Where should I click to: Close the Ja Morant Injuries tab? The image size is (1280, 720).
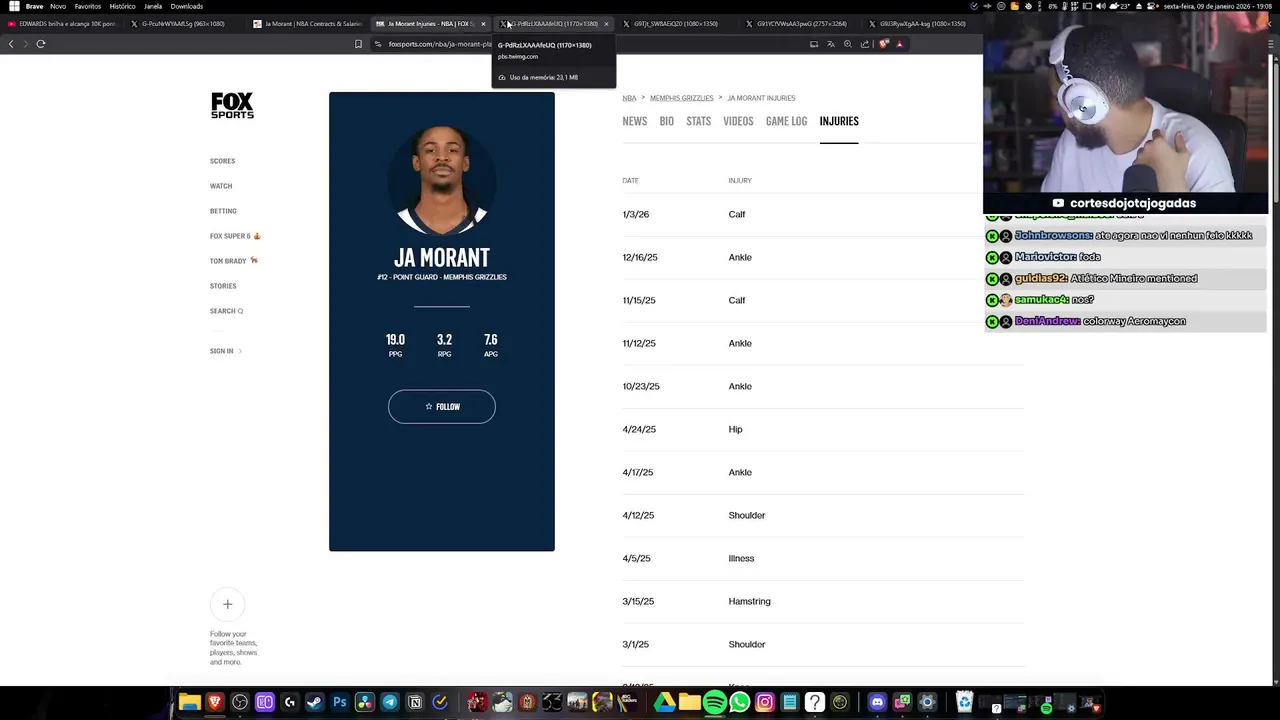click(x=483, y=24)
